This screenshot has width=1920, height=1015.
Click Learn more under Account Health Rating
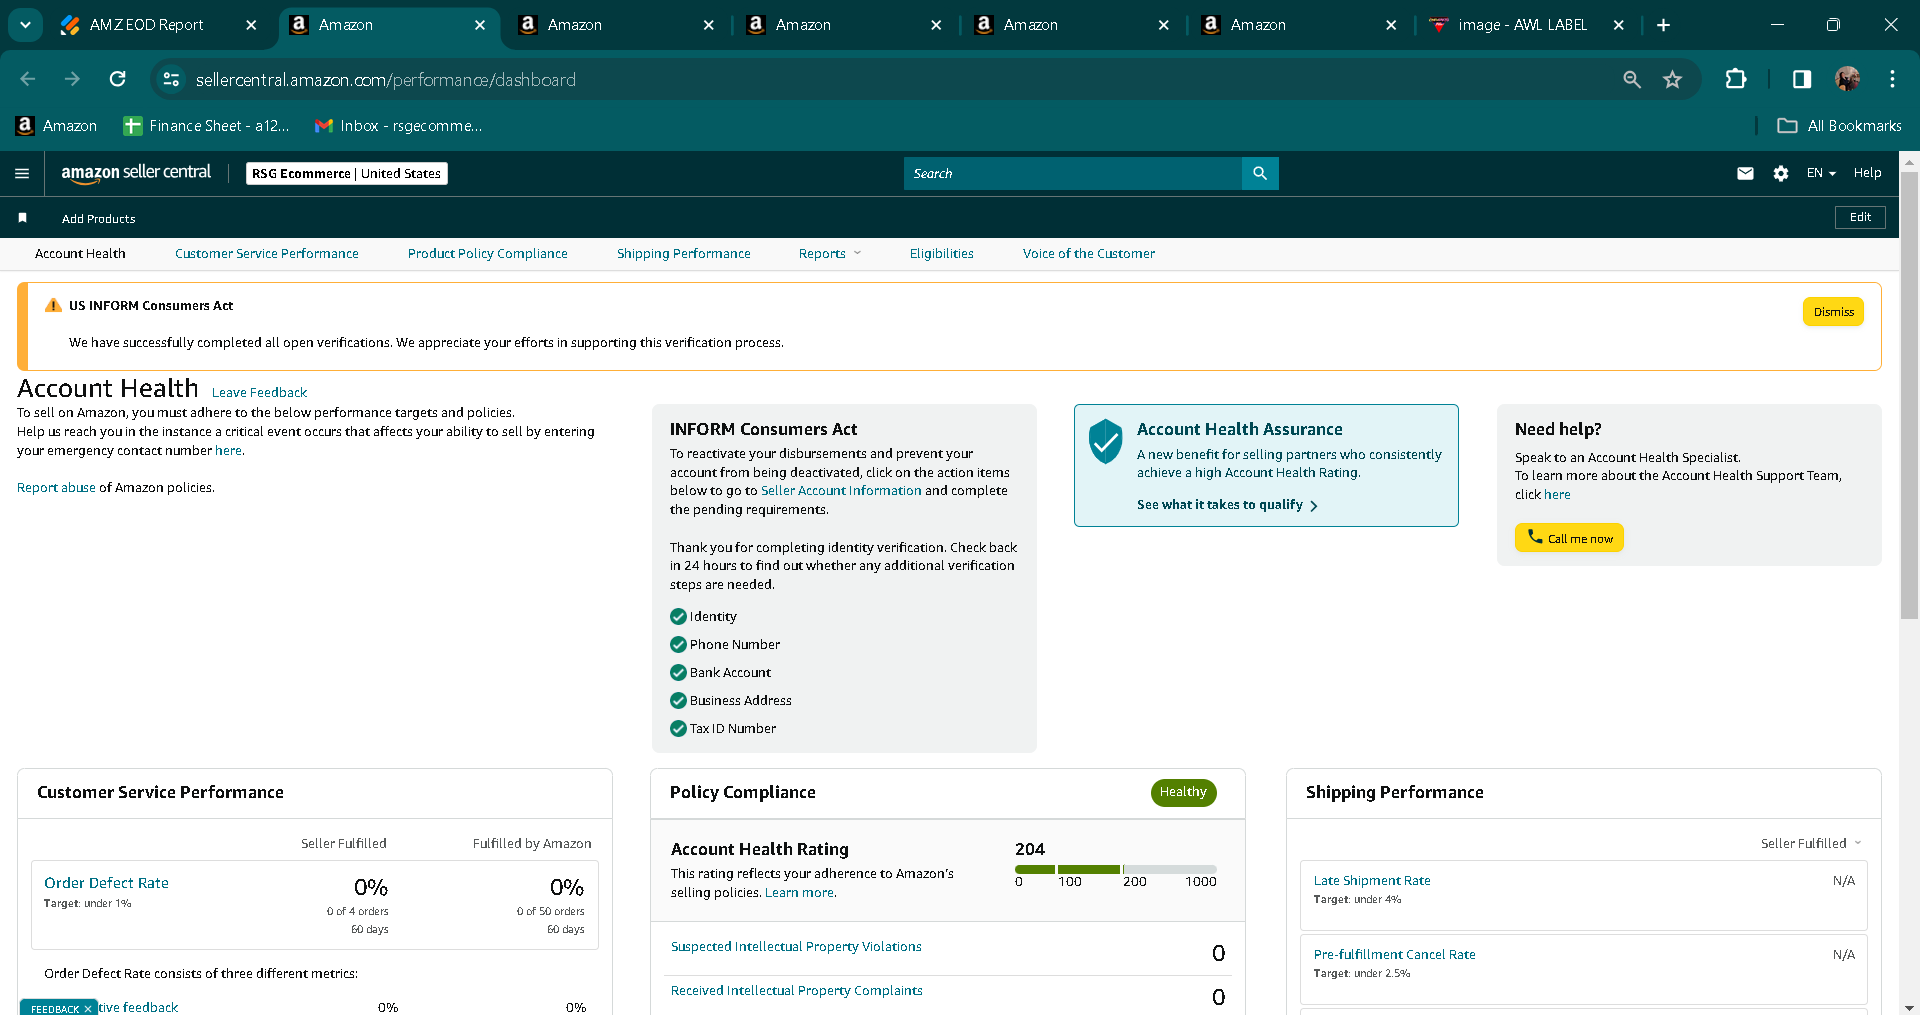pos(800,893)
